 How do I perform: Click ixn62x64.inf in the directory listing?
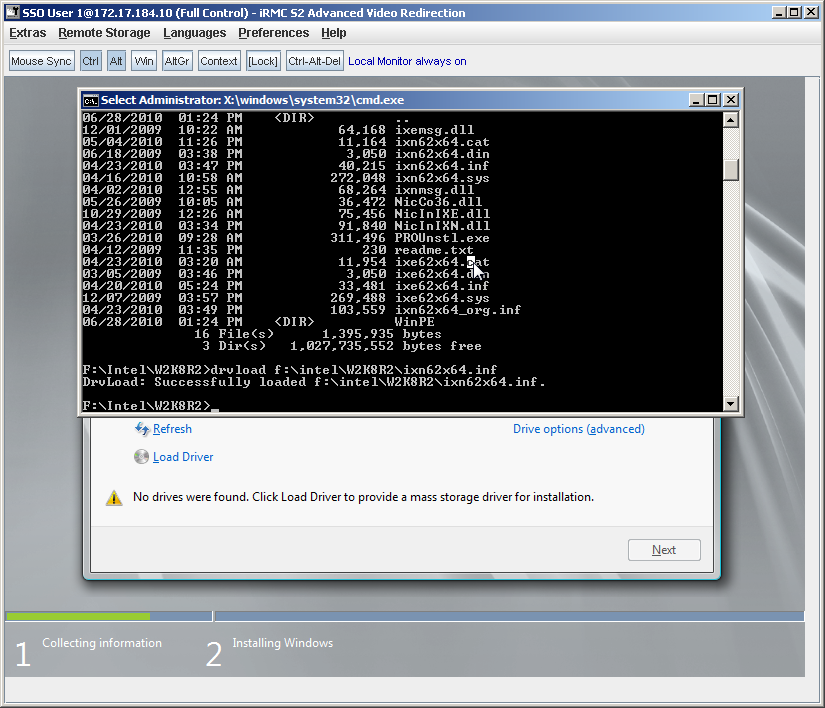[442, 166]
